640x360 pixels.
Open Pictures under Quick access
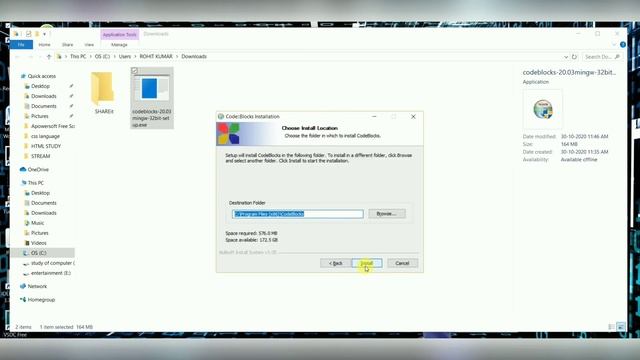[x=40, y=116]
